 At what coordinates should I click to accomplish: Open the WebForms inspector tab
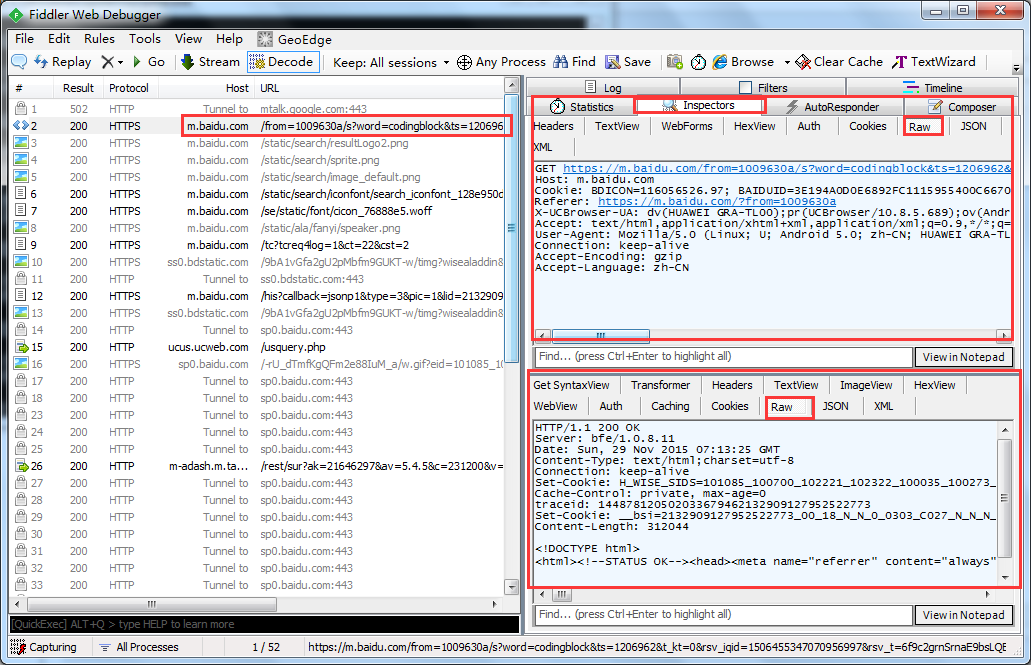[686, 126]
